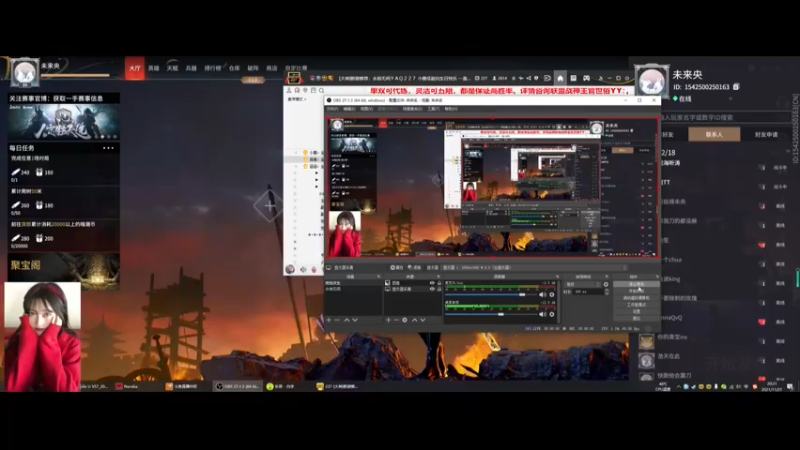Toggle visibility of 显示器采集 source

pyautogui.click(x=432, y=289)
